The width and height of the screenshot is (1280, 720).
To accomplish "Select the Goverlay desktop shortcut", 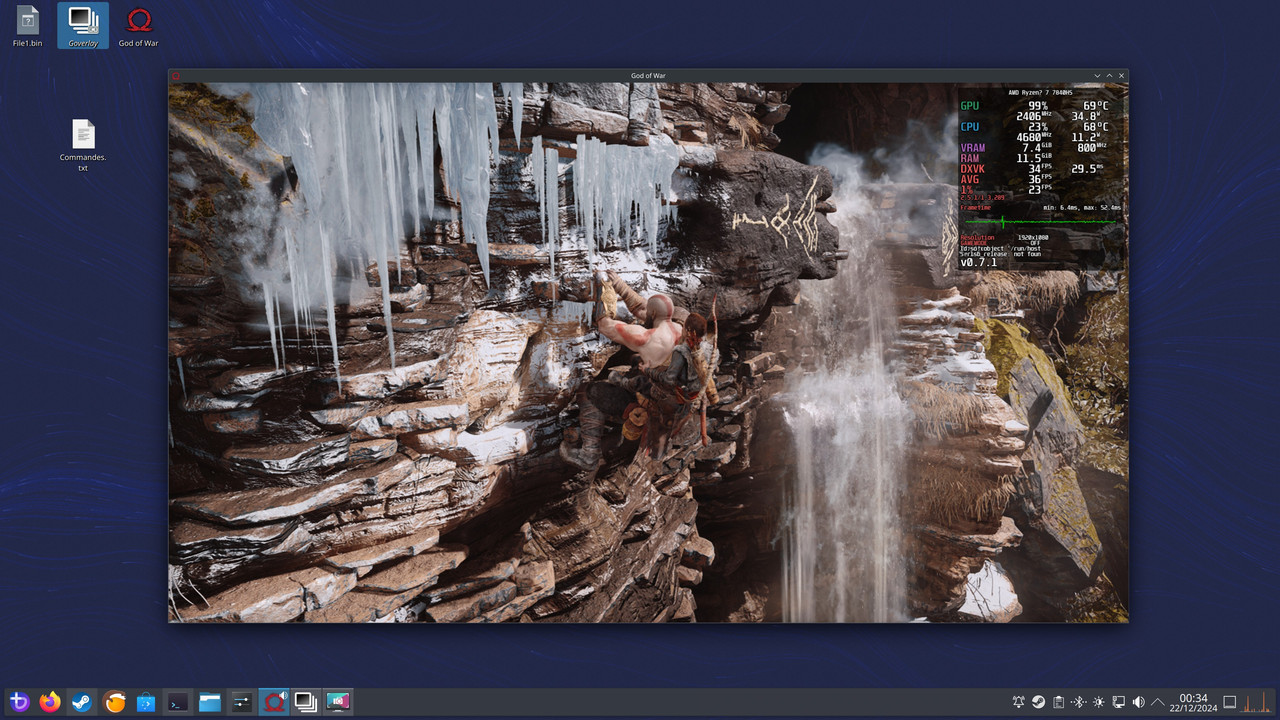I will (83, 27).
